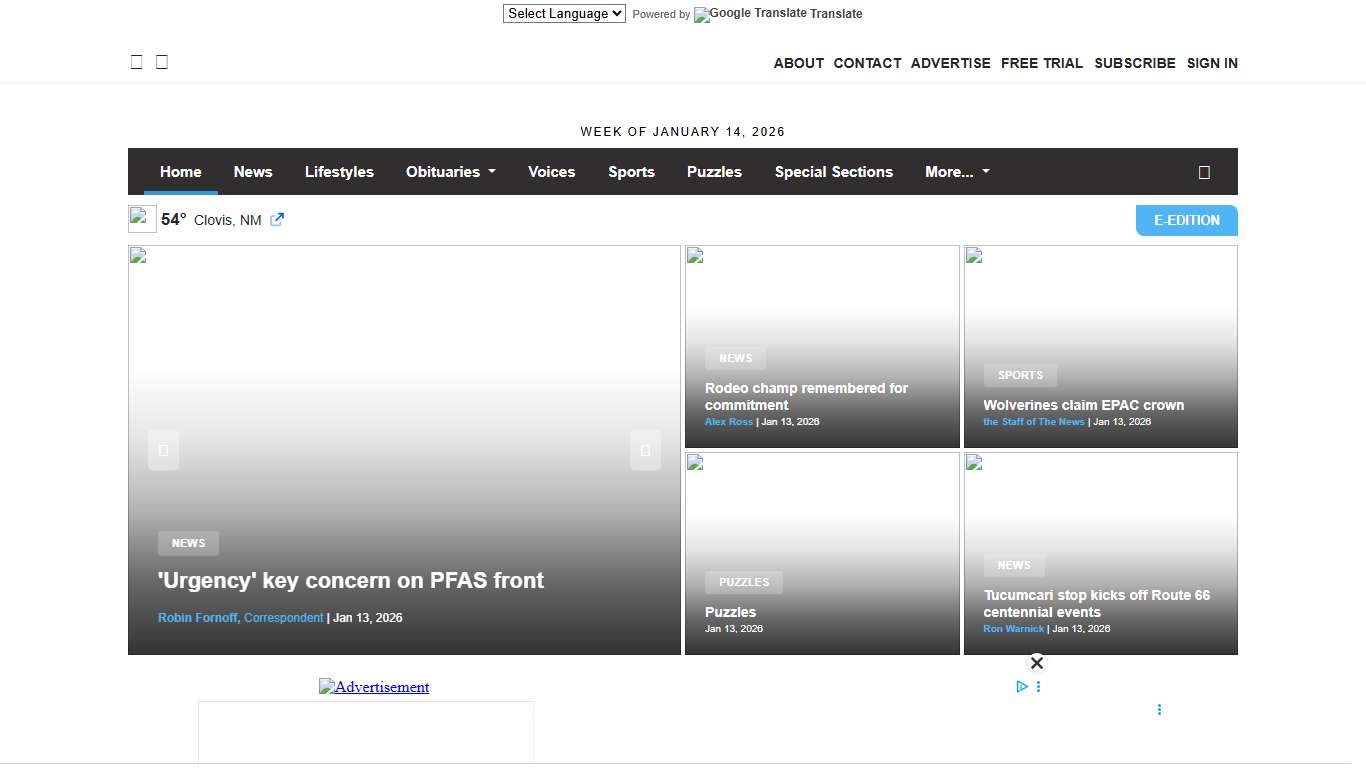This screenshot has height=768, width=1366.
Task: Click the first social icon in top-left header
Action: (x=137, y=62)
